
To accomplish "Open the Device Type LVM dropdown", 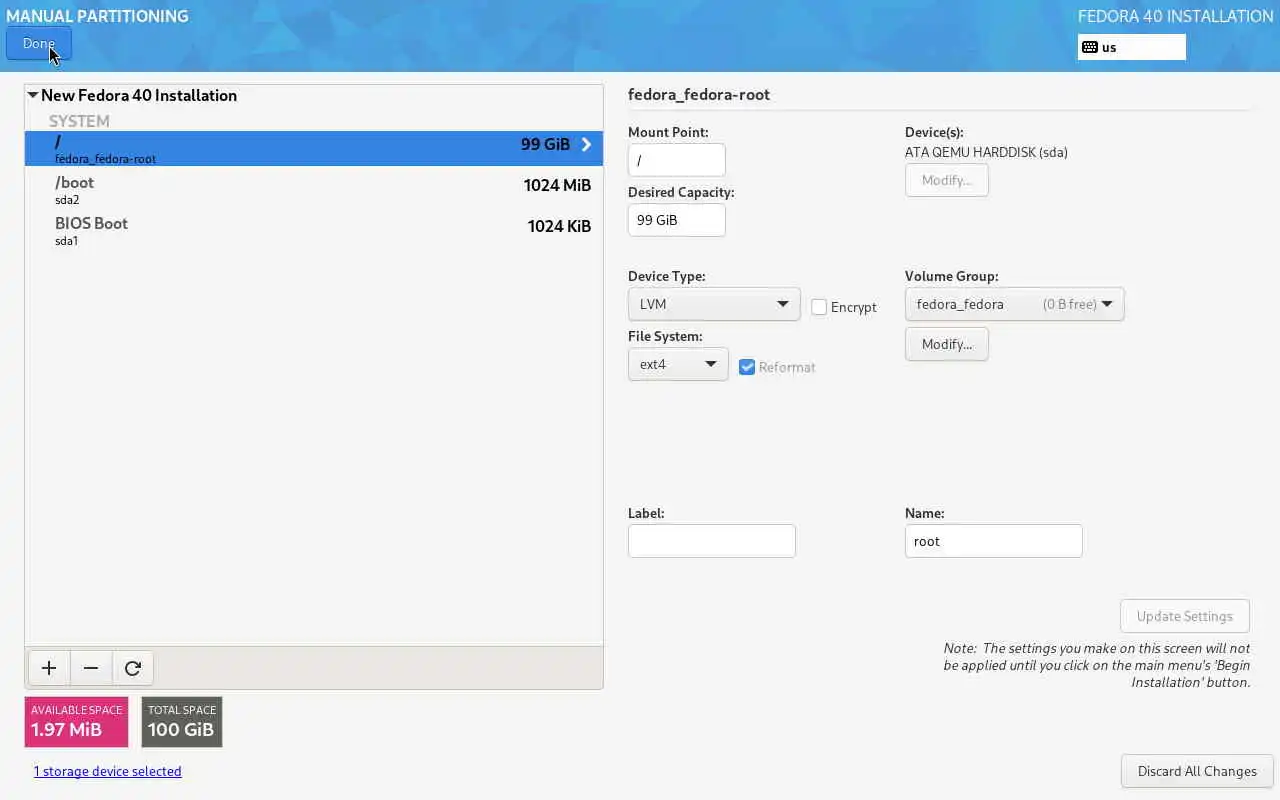I will click(x=714, y=304).
